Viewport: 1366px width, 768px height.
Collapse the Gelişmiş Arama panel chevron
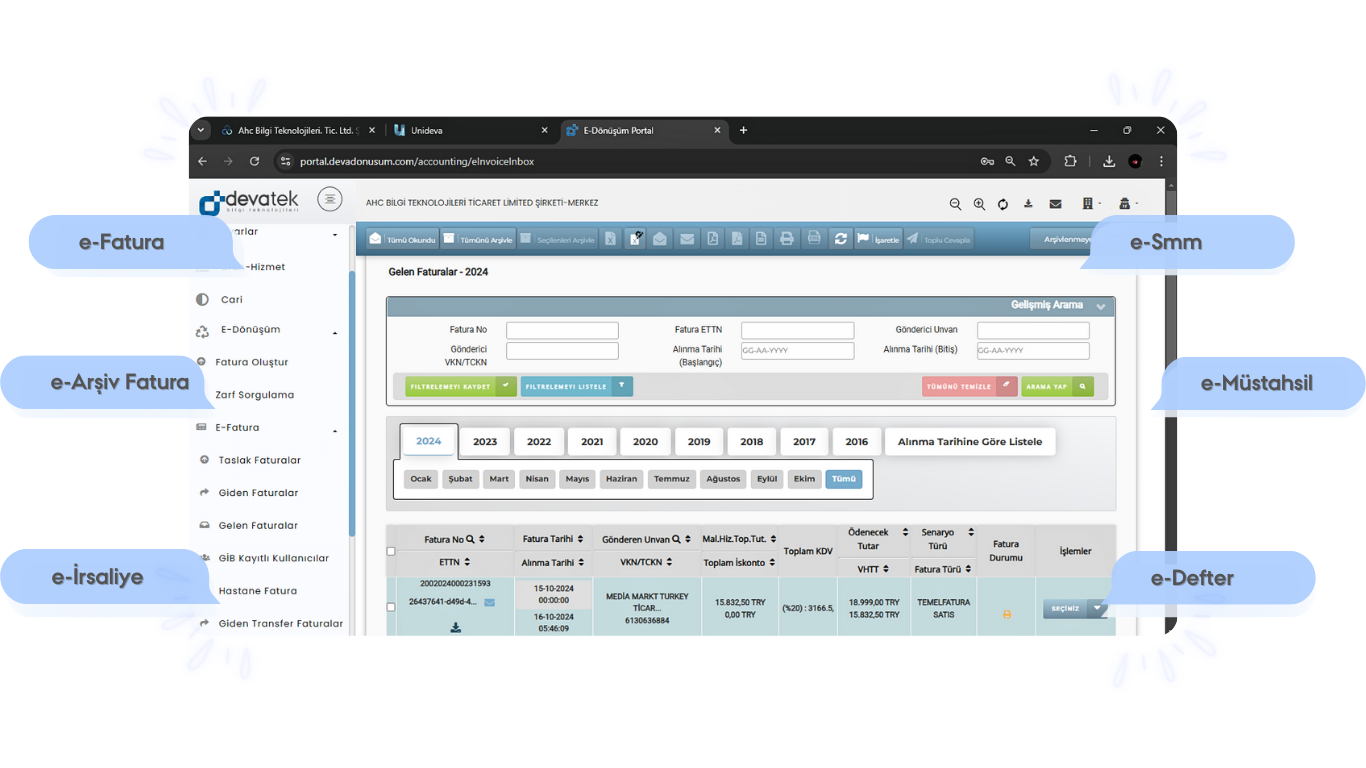tap(1100, 306)
